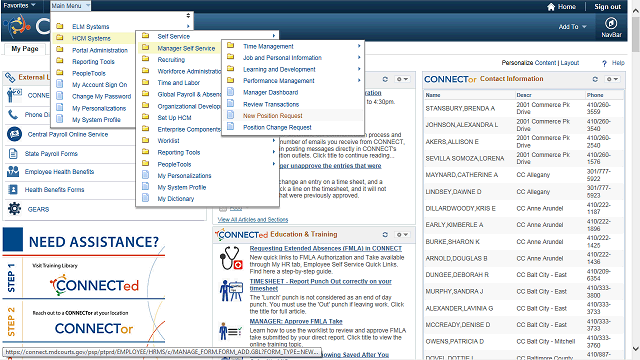Click the Health Benefits Forms icon

(x=13, y=189)
